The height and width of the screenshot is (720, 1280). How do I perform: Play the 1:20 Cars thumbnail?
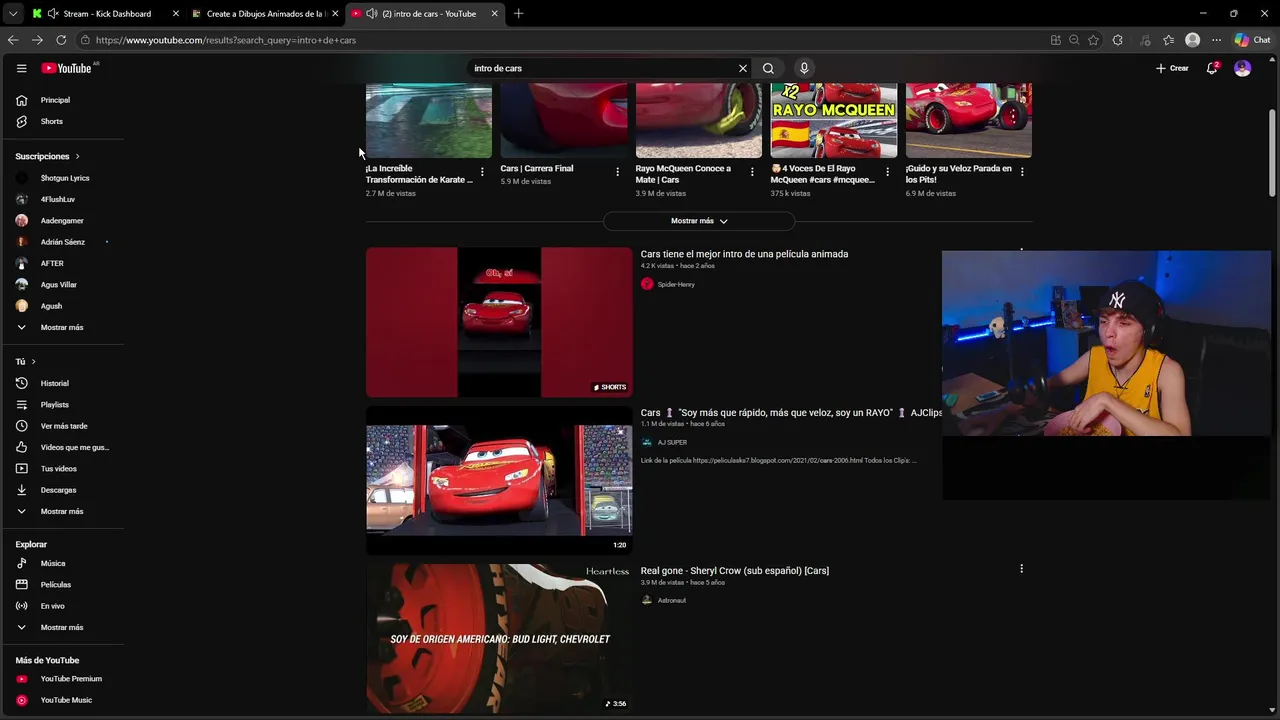[x=499, y=480]
